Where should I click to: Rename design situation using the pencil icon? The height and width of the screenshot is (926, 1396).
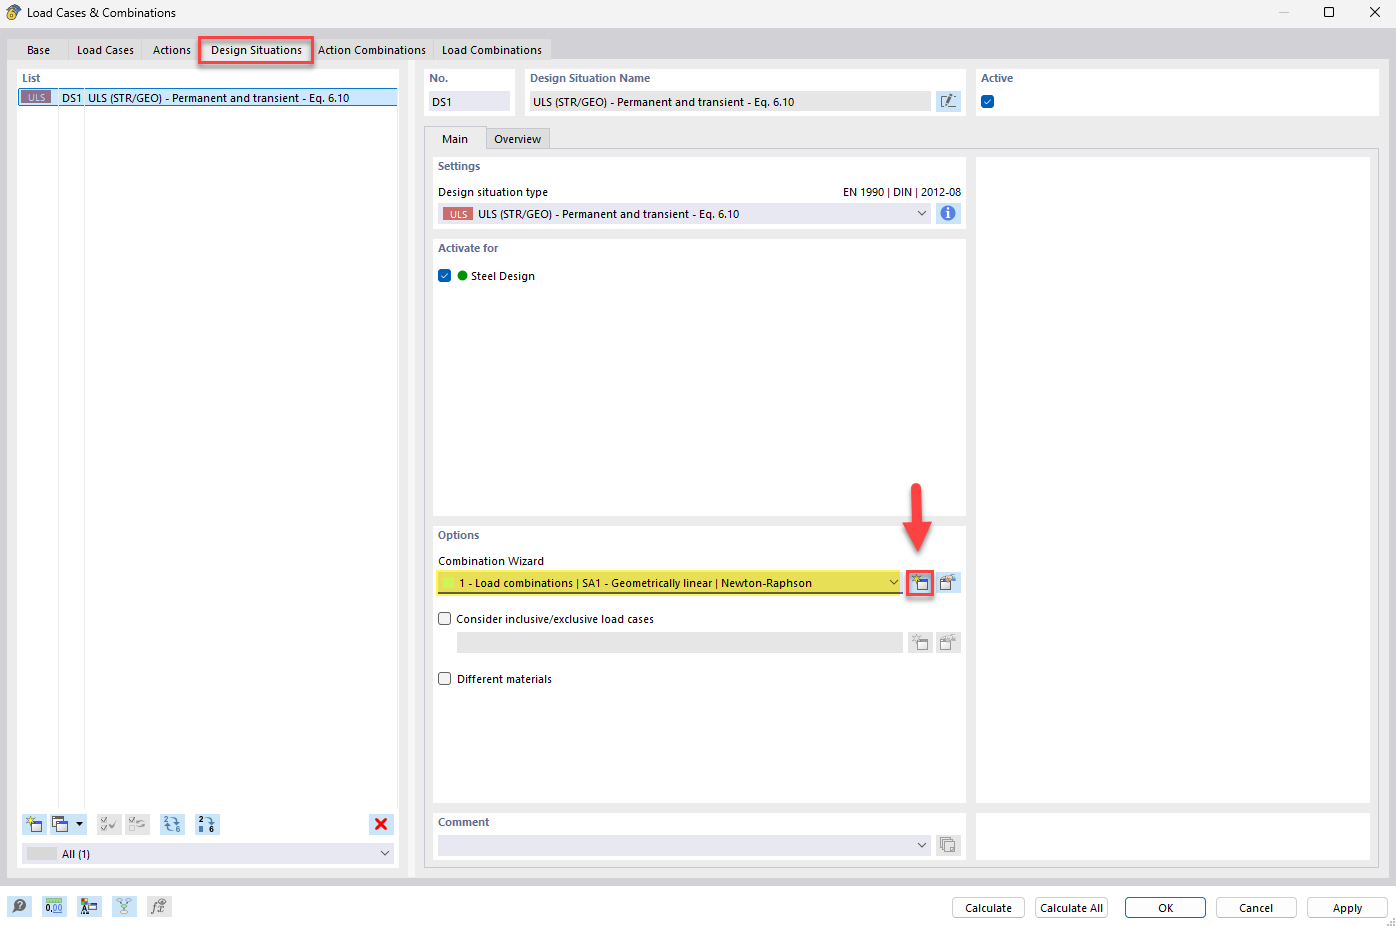click(947, 100)
